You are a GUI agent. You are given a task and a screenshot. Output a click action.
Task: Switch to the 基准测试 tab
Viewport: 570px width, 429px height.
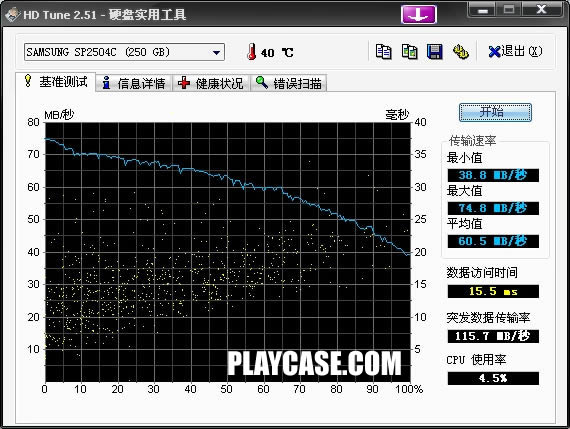coord(56,82)
